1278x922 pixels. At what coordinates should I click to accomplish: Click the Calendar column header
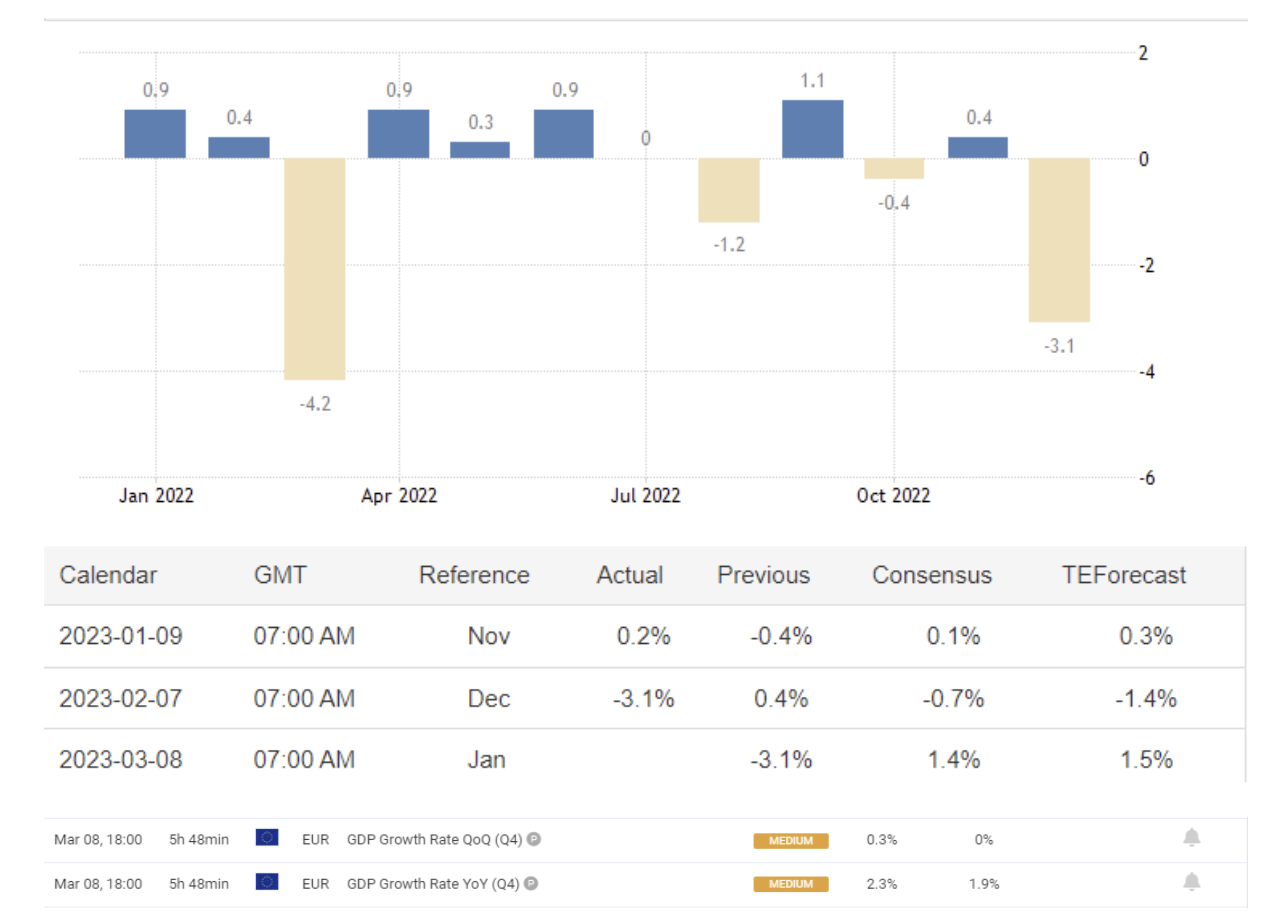pyautogui.click(x=108, y=575)
